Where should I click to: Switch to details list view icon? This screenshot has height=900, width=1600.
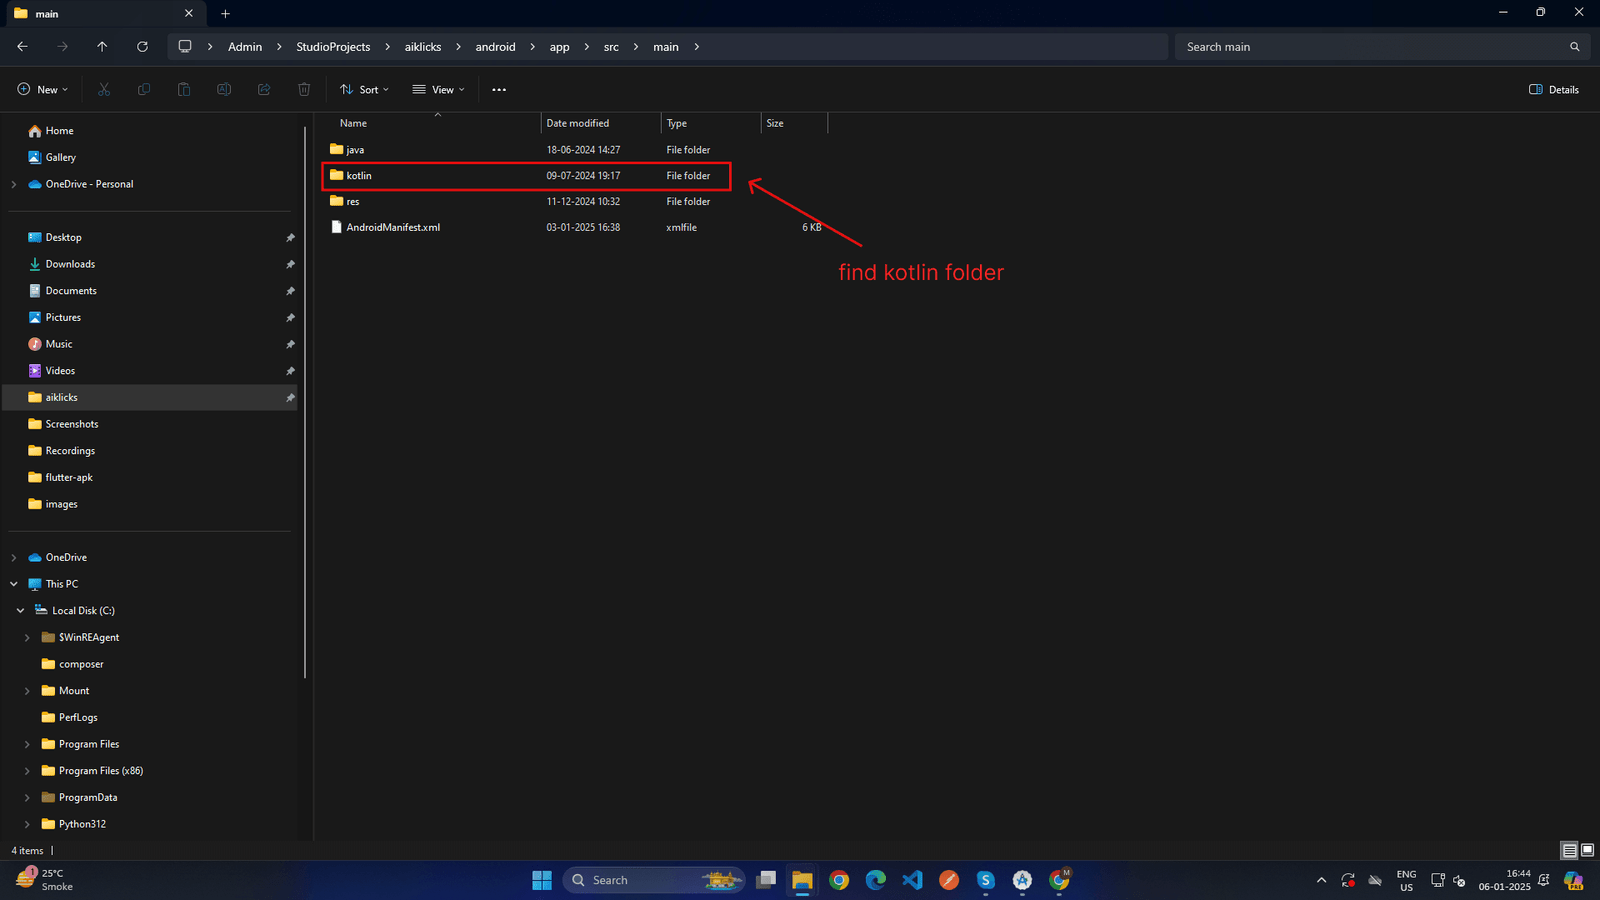[x=1569, y=850]
